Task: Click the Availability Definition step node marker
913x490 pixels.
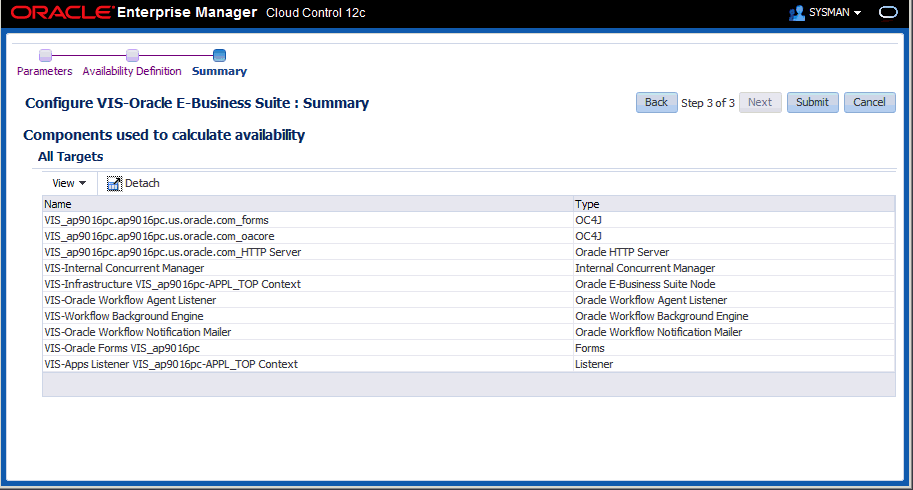Action: pos(133,55)
